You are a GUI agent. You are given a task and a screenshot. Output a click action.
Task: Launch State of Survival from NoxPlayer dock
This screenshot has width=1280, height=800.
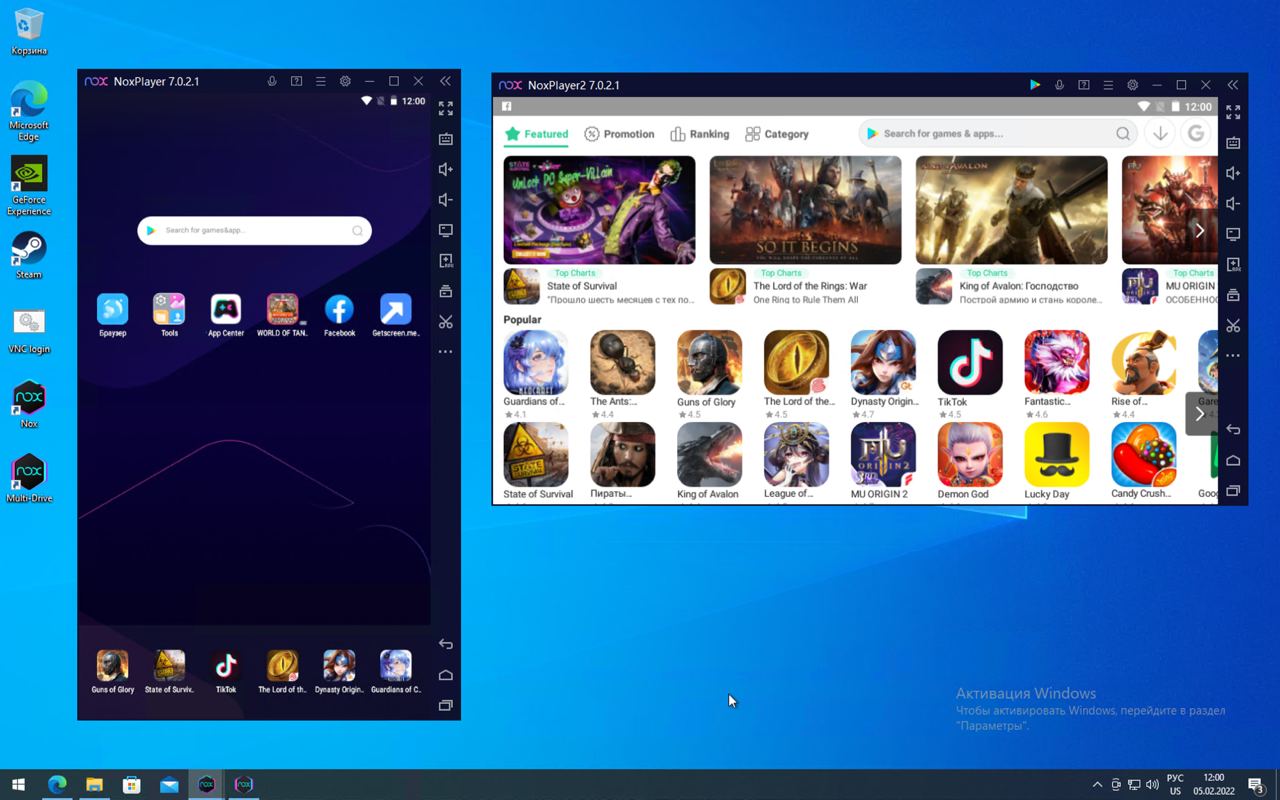click(x=169, y=666)
